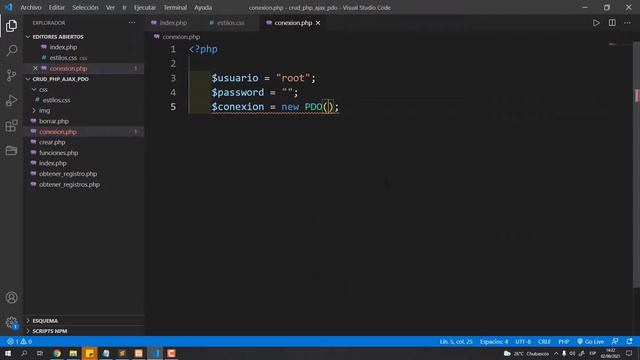640x360 pixels.
Task: Click errors and warnings indicator in status bar
Action: [x=19, y=341]
